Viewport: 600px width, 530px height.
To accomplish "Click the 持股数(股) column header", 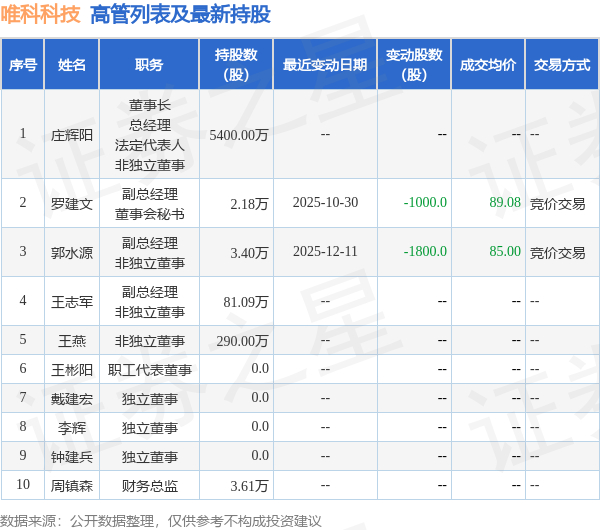I will point(236,64).
